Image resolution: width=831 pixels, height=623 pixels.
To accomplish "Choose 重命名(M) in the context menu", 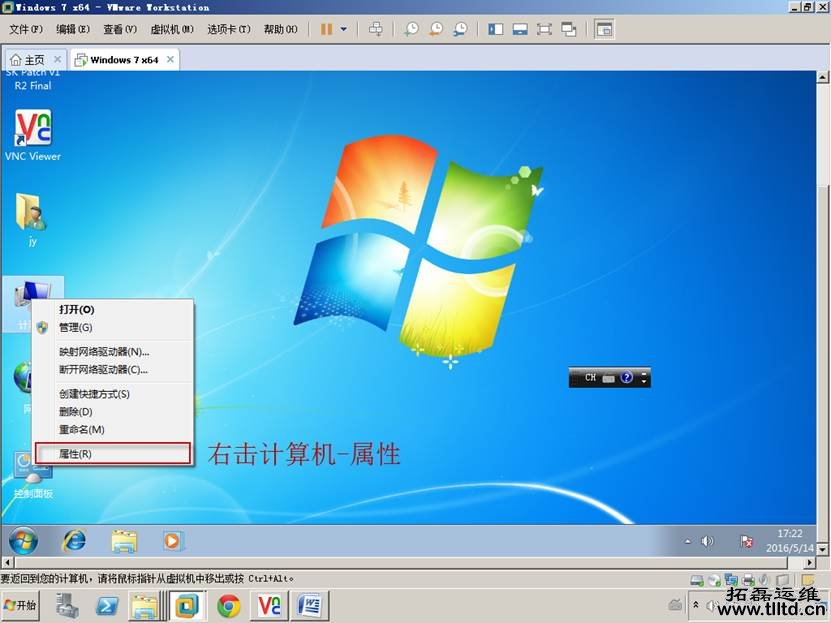I will click(113, 430).
